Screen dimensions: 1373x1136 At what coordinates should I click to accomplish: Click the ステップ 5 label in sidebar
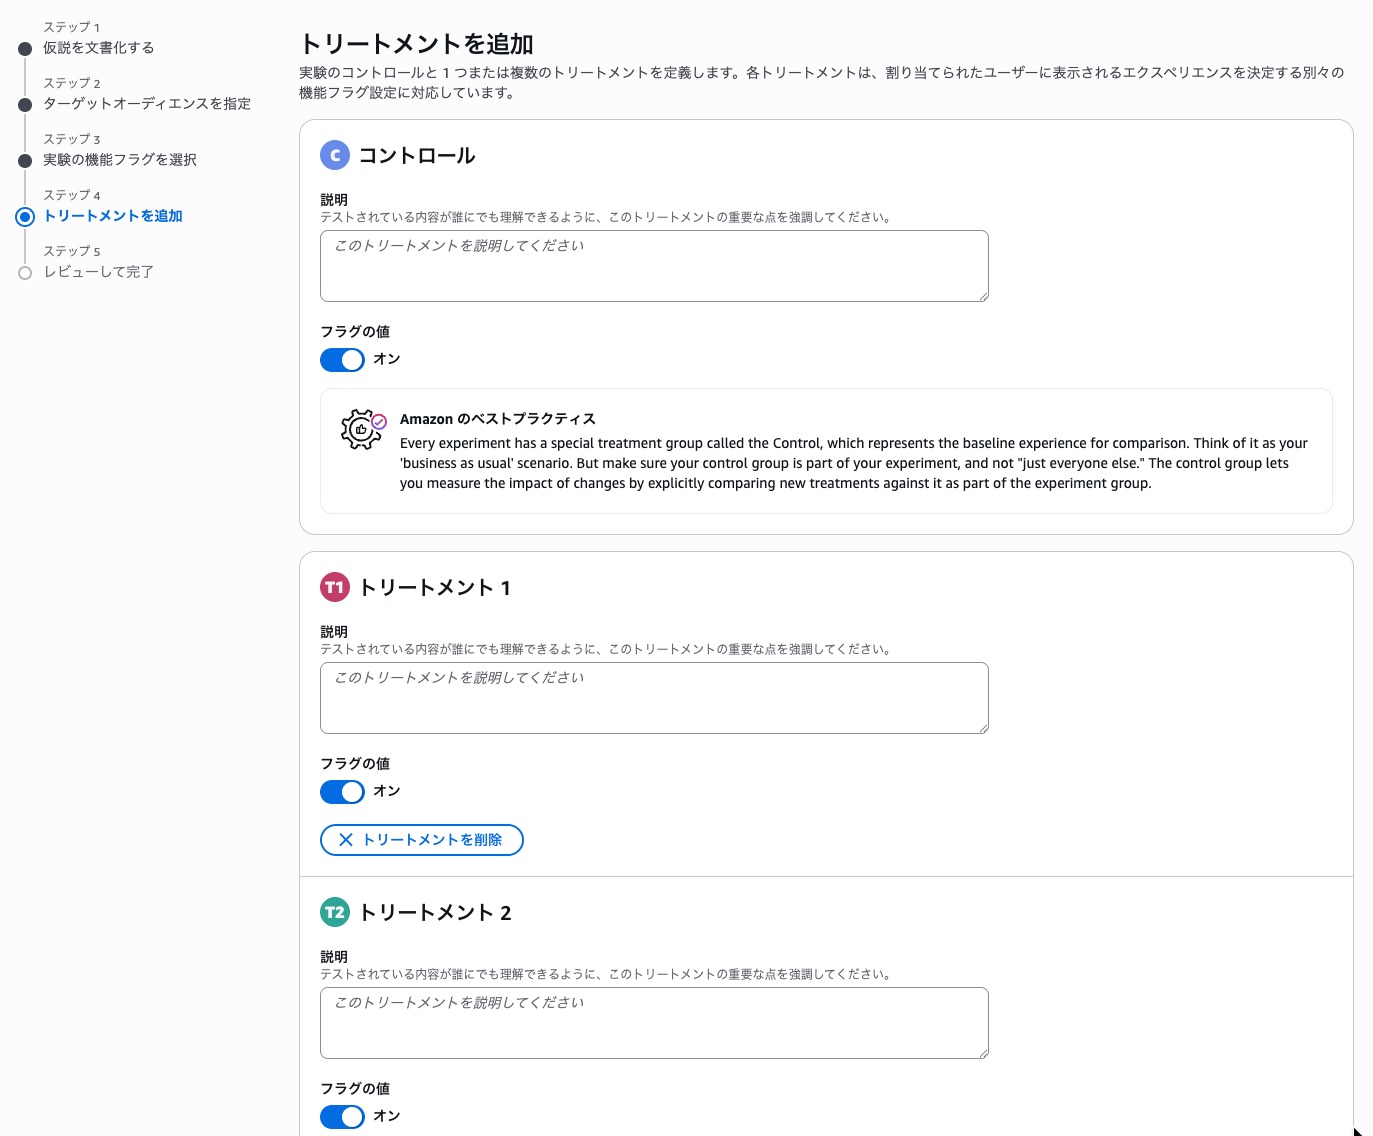tap(72, 251)
